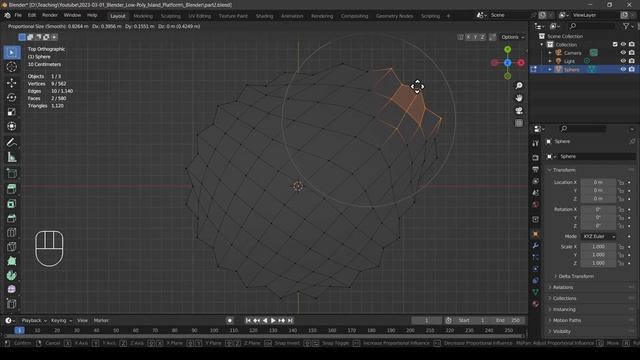This screenshot has width=640, height=360.
Task: Open the Playback menu in timeline
Action: [x=34, y=320]
